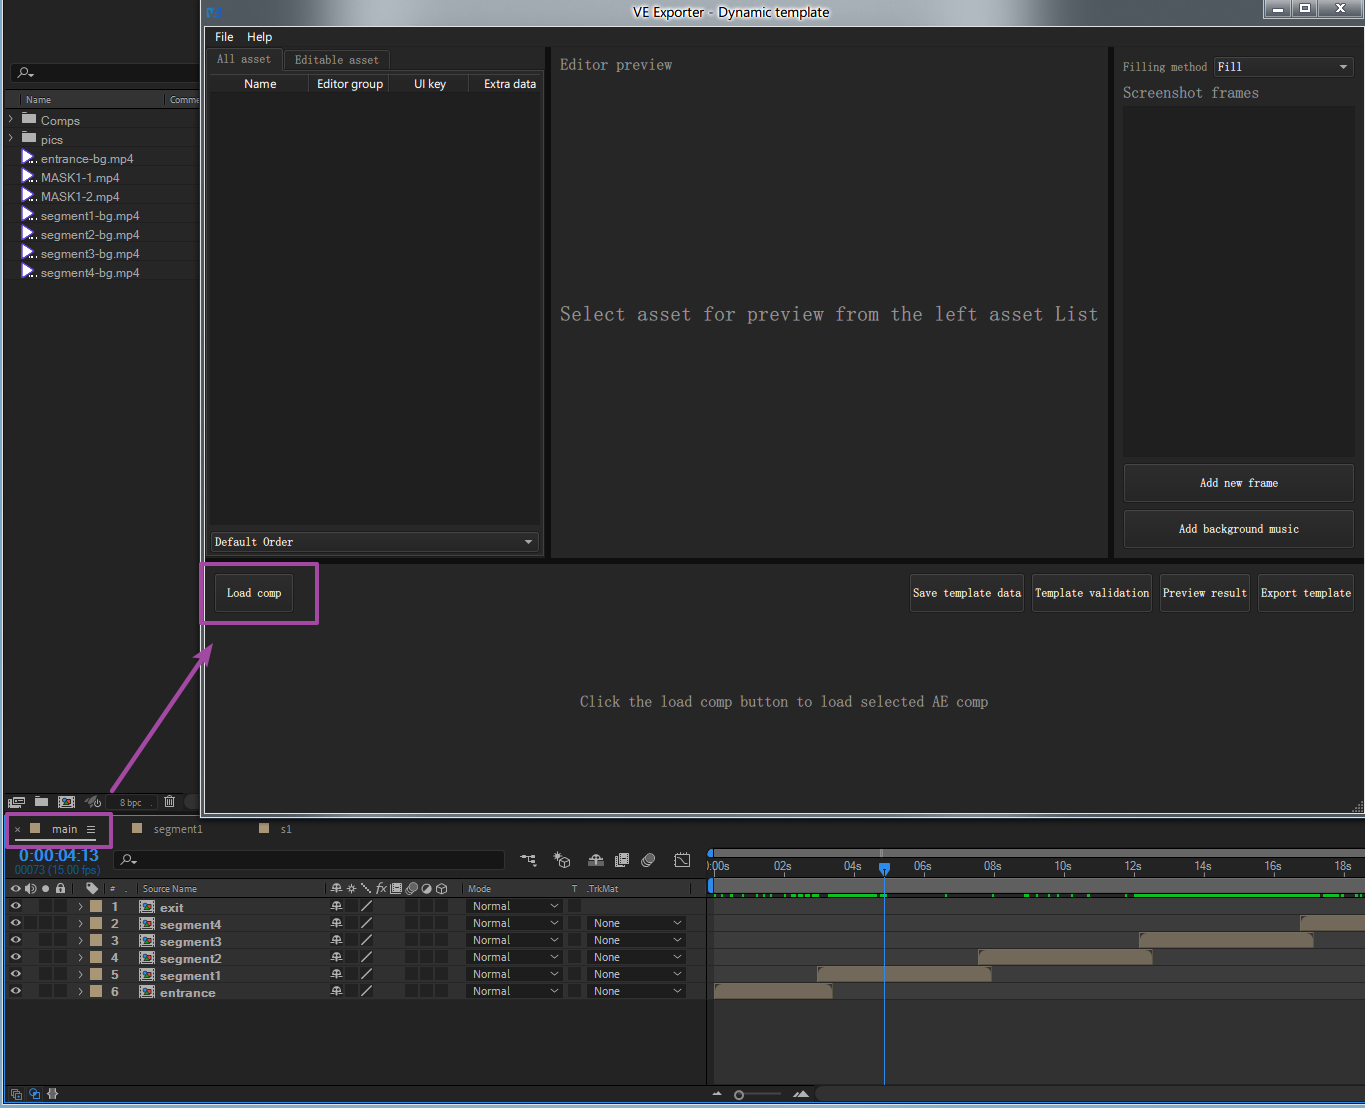Zoom out timeline with small mountain icon
The height and width of the screenshot is (1108, 1365).
(x=717, y=1094)
